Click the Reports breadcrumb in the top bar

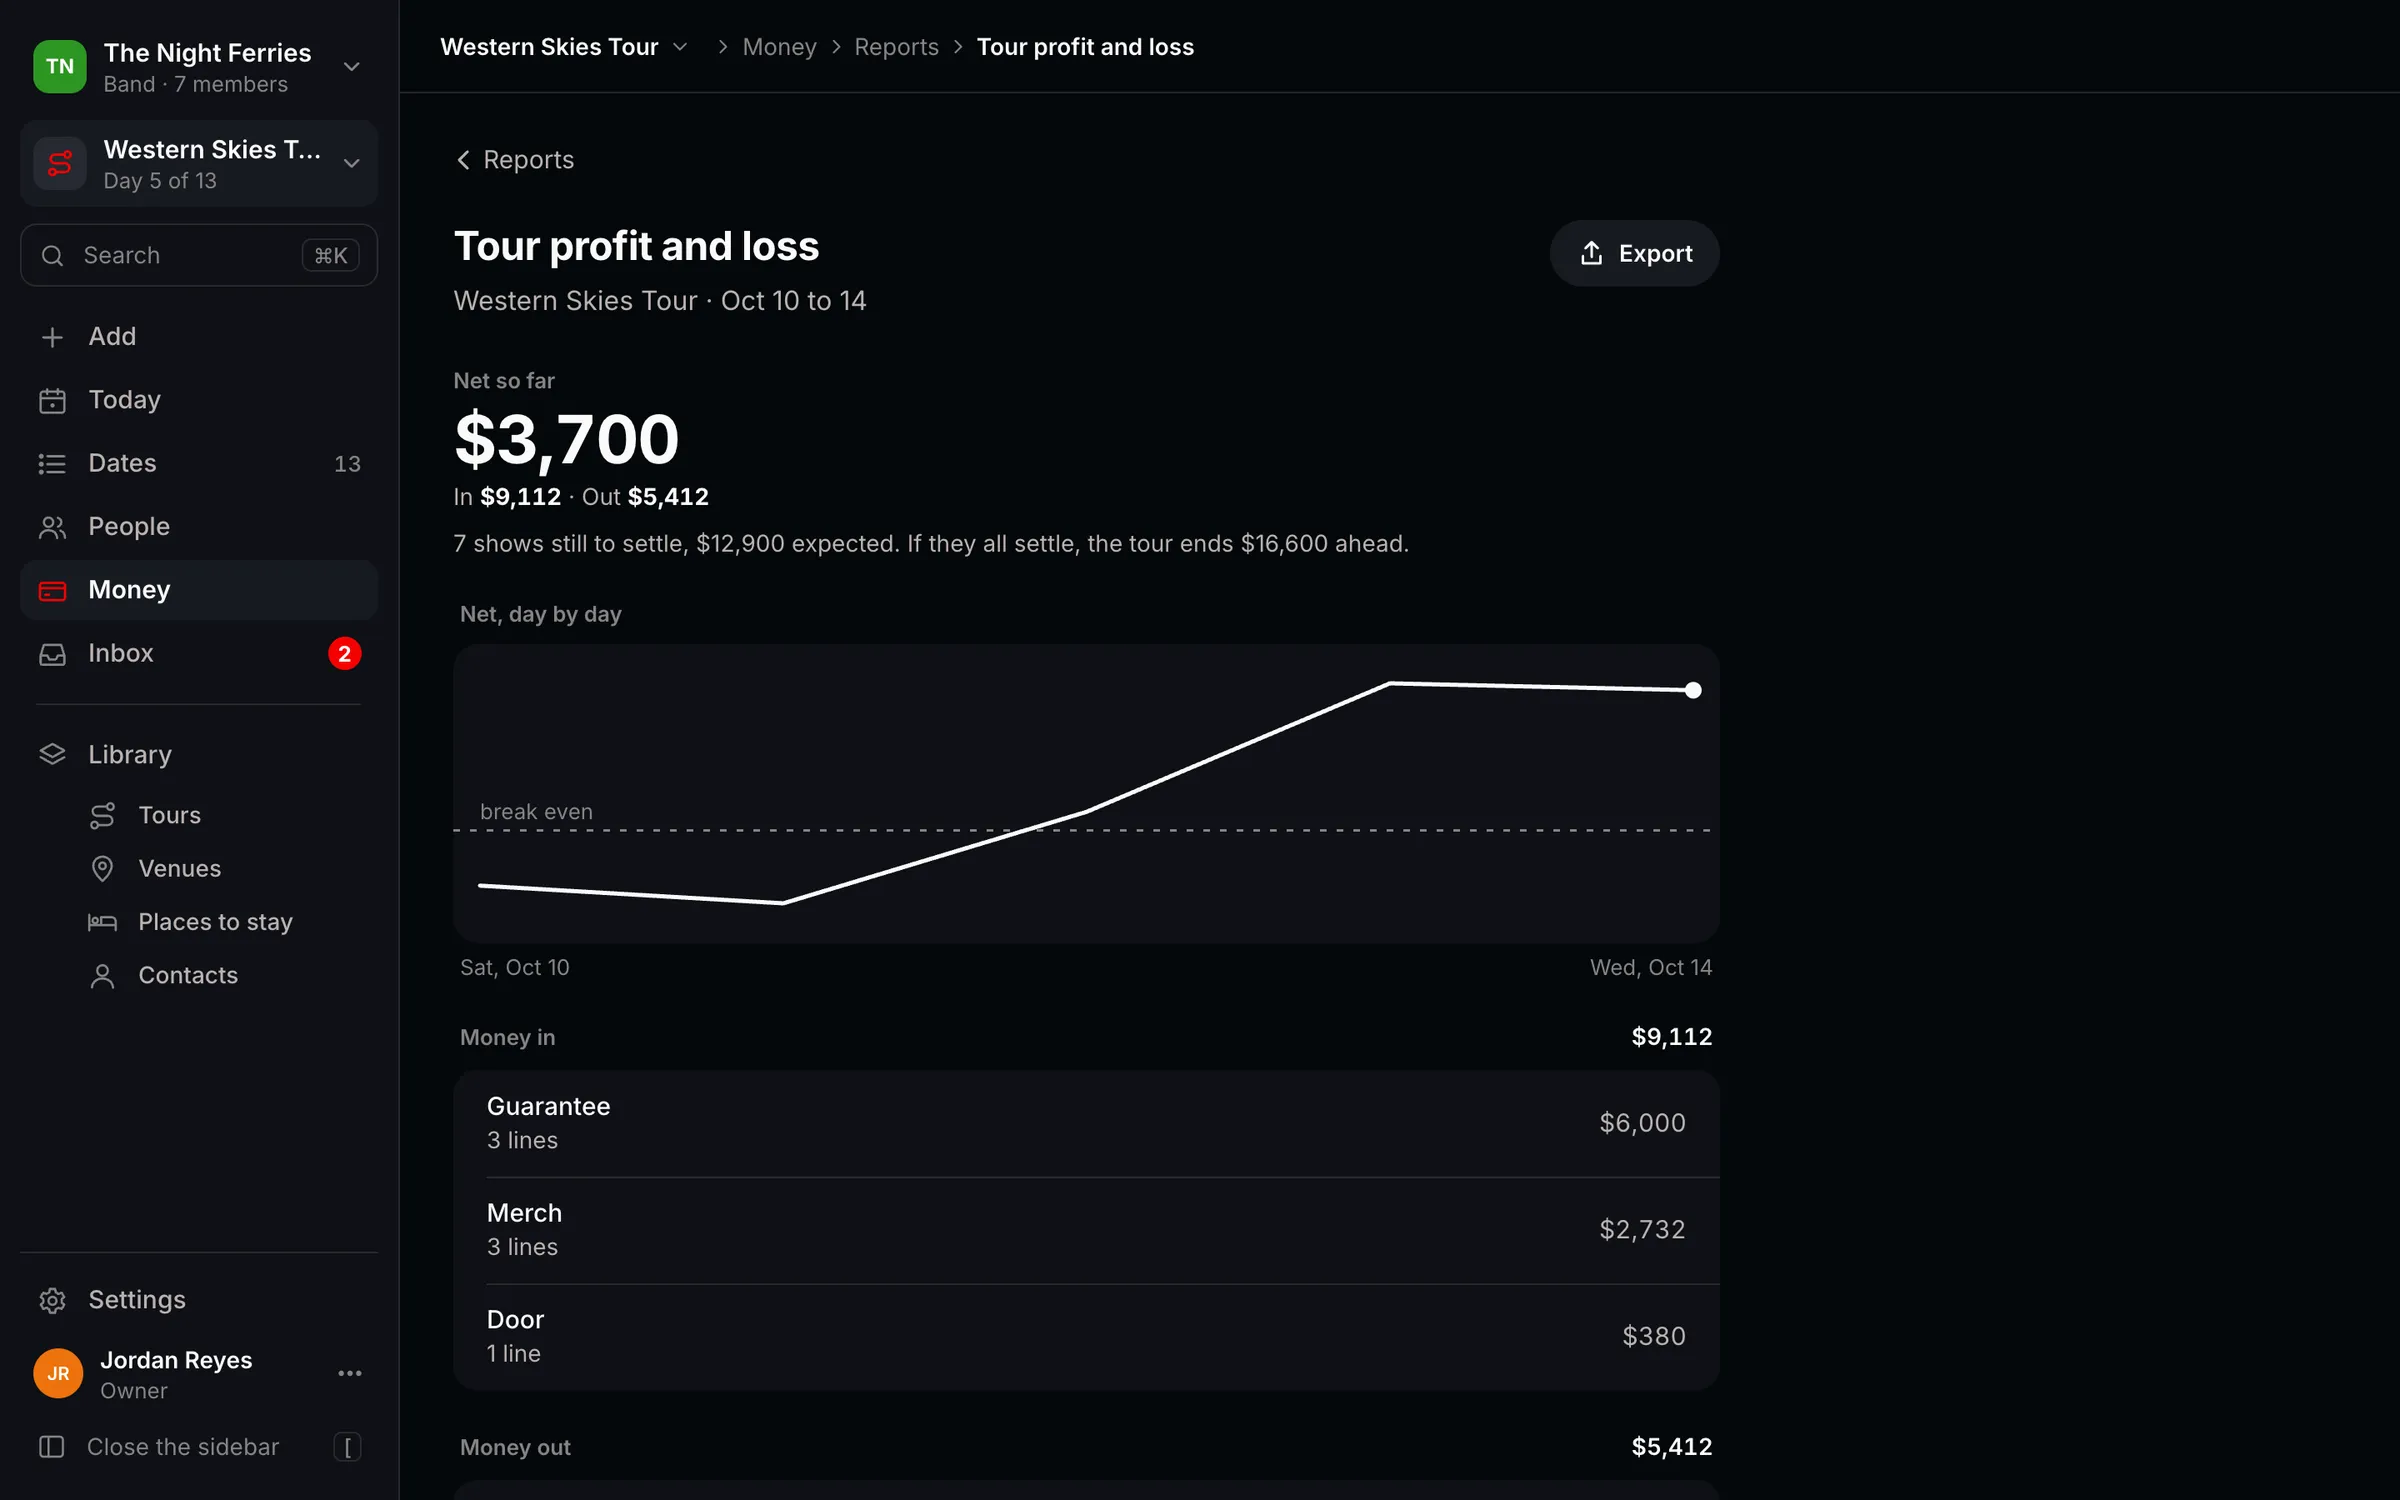[896, 47]
